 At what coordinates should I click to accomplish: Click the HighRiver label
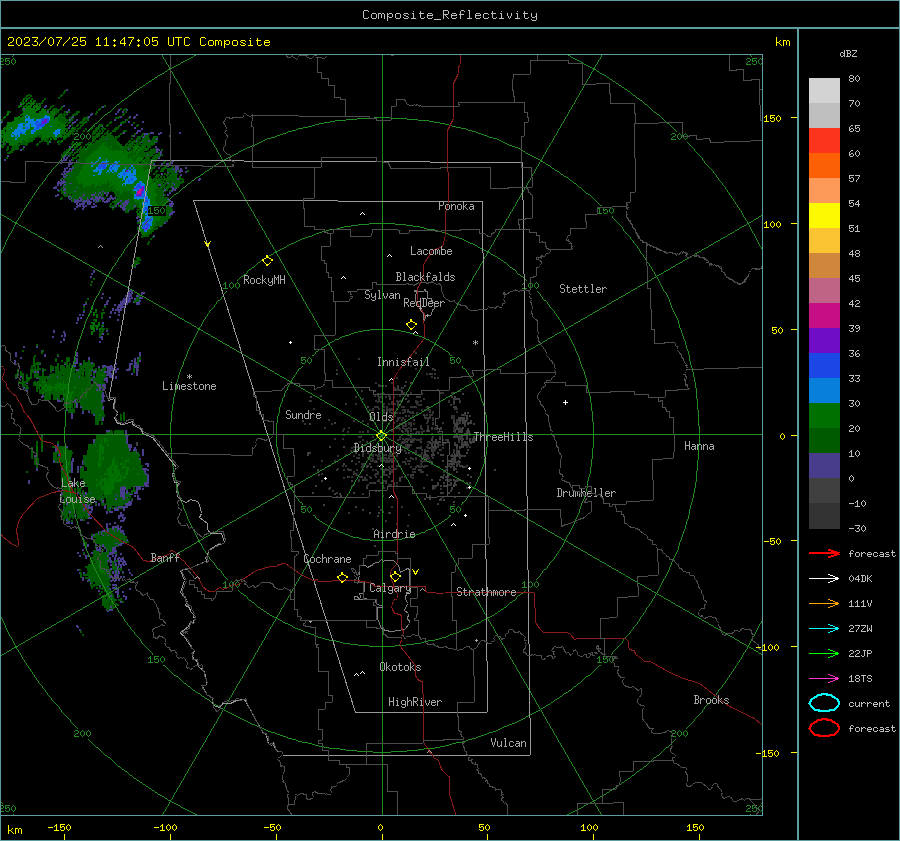point(415,702)
